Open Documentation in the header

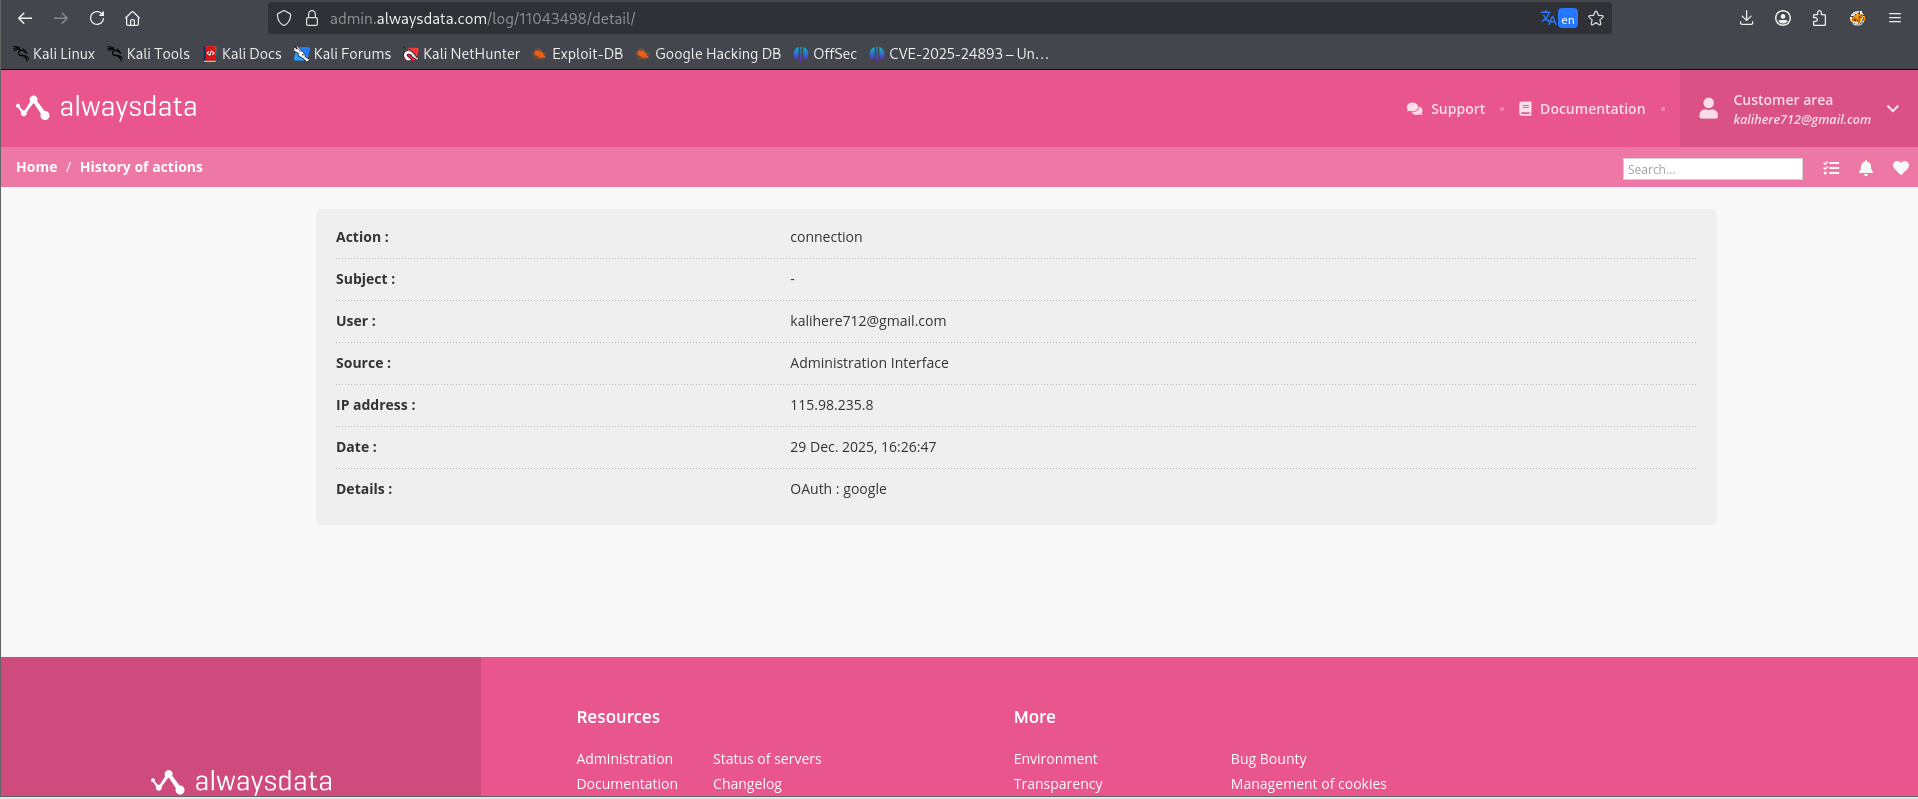tap(1582, 109)
